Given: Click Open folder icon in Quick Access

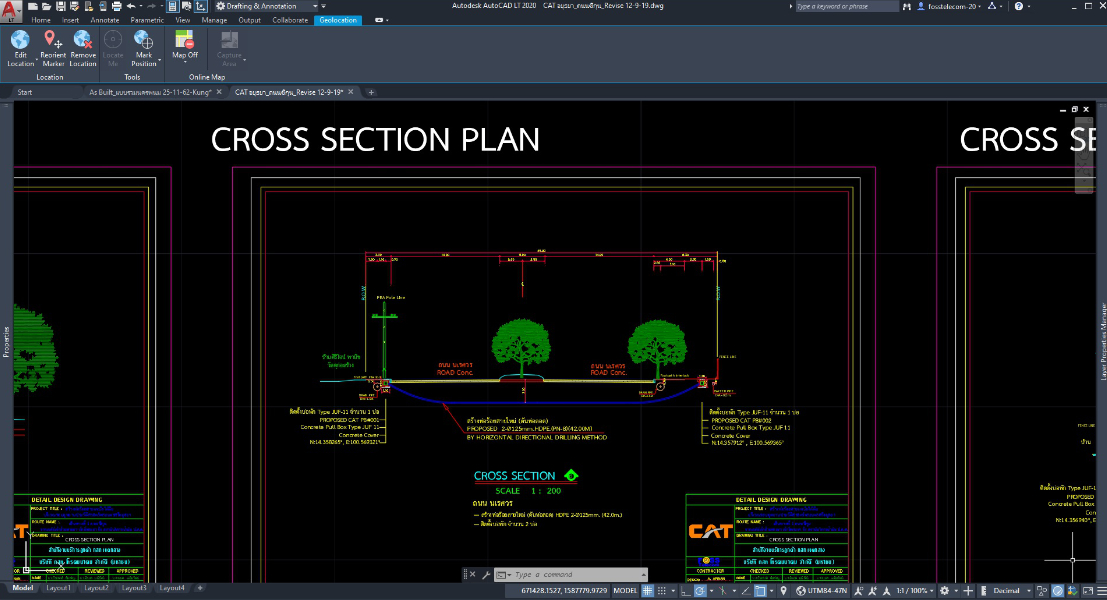Looking at the screenshot, I should pyautogui.click(x=47, y=6).
